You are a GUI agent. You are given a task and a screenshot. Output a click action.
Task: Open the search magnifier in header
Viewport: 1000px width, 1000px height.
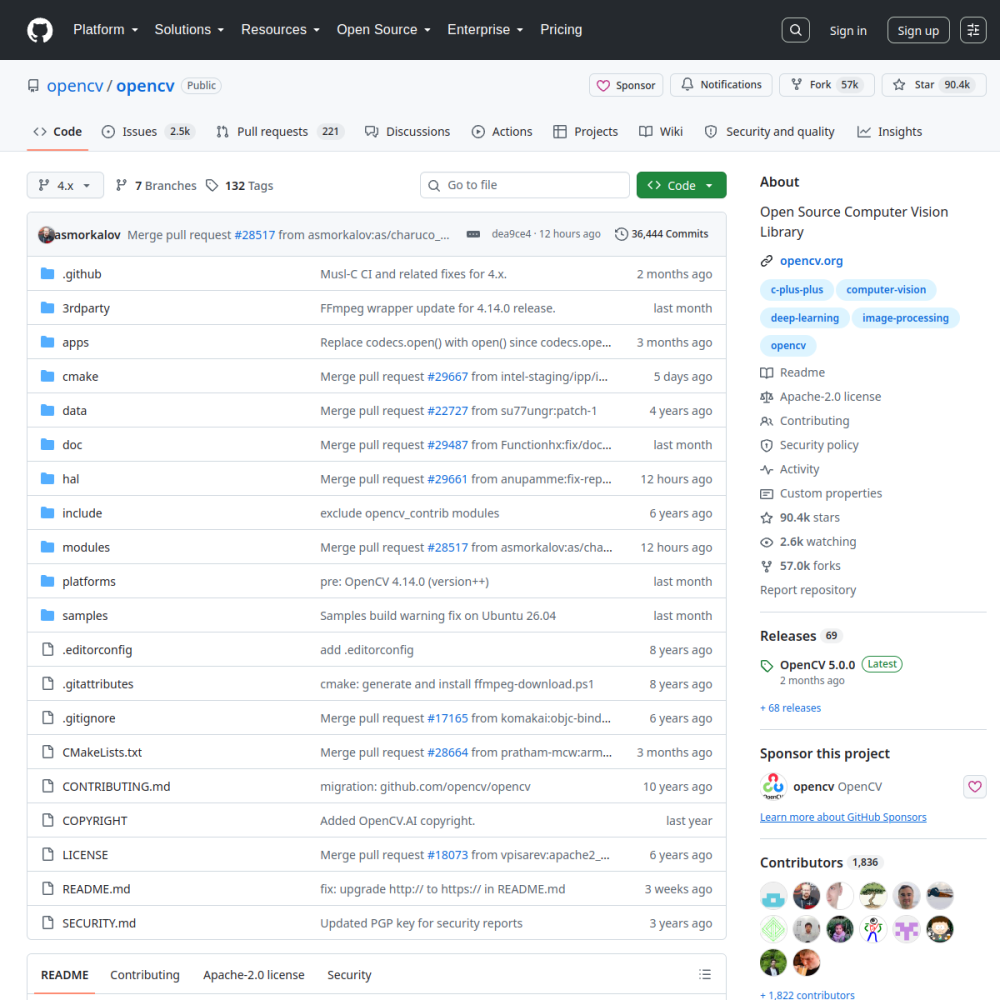click(795, 30)
